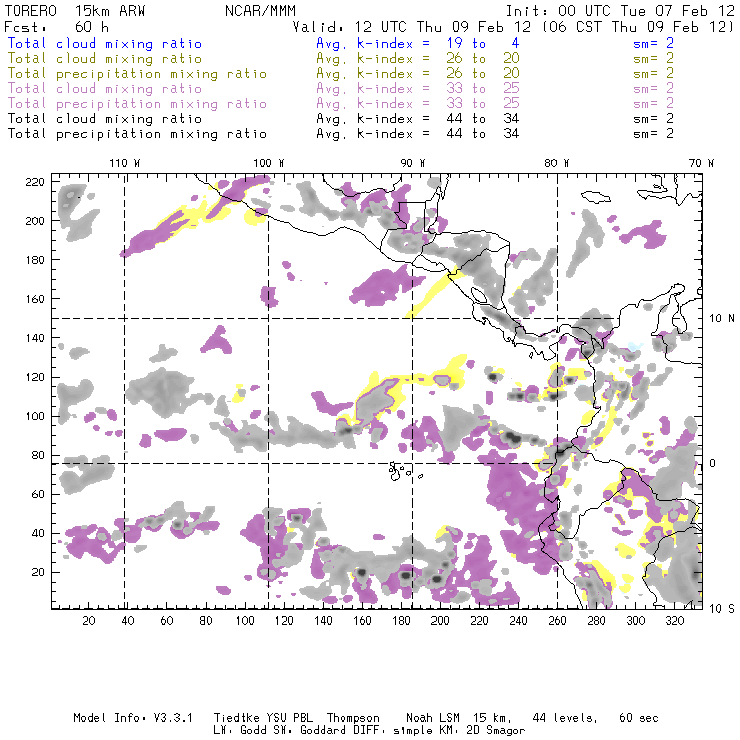Select the "40" tick label on vertical axis
This screenshot has width=740, height=740.
tap(38, 533)
